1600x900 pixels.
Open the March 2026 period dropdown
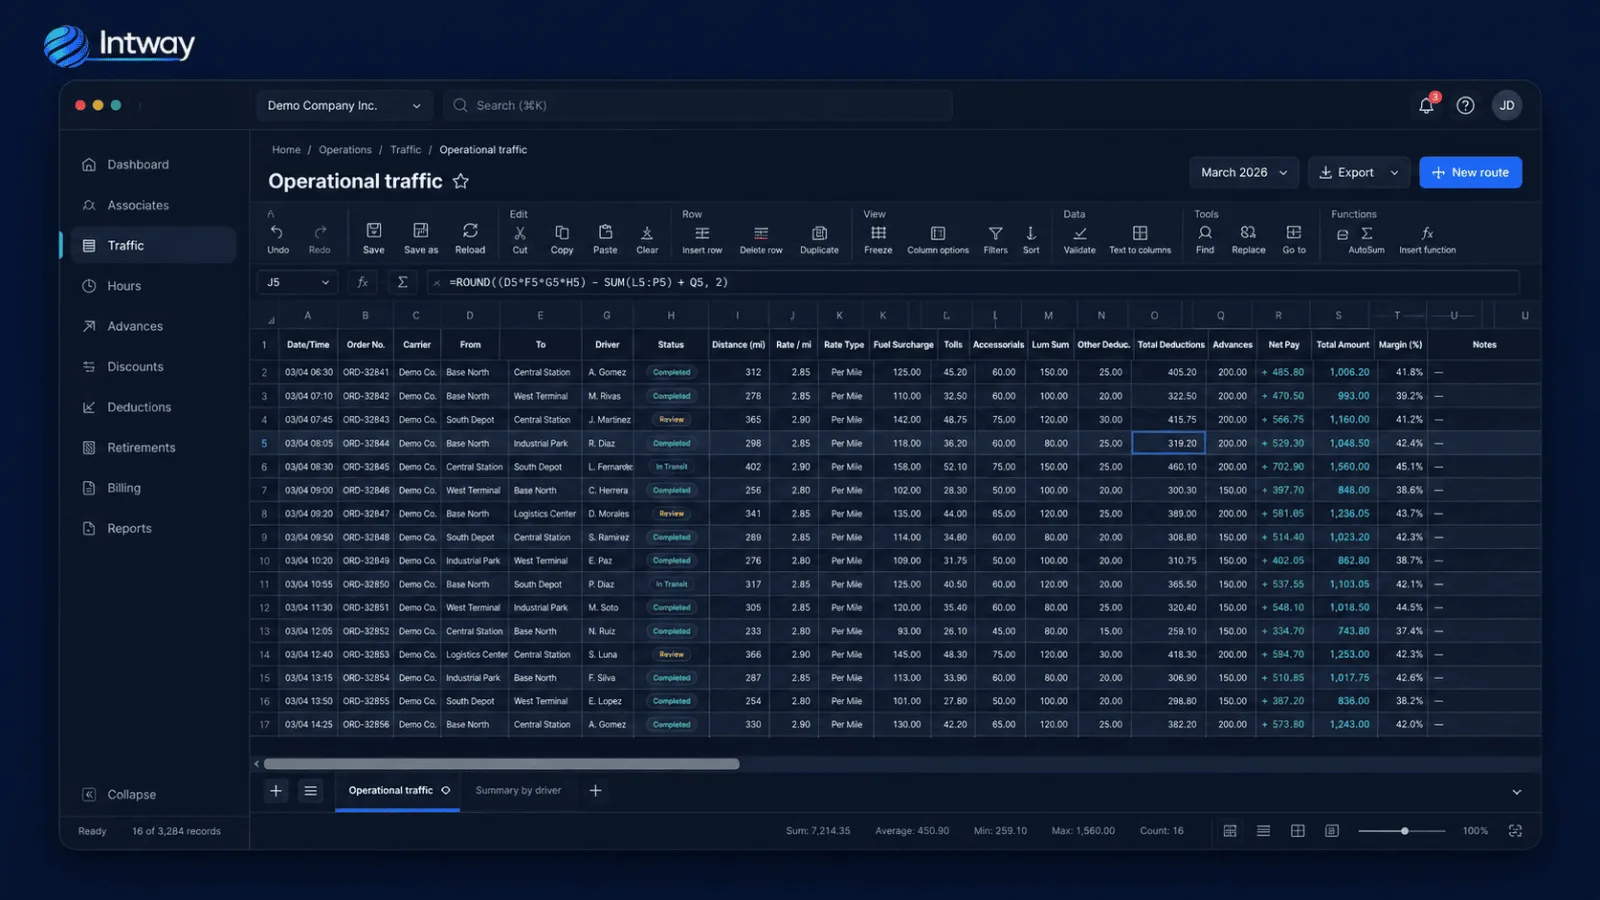click(1244, 172)
